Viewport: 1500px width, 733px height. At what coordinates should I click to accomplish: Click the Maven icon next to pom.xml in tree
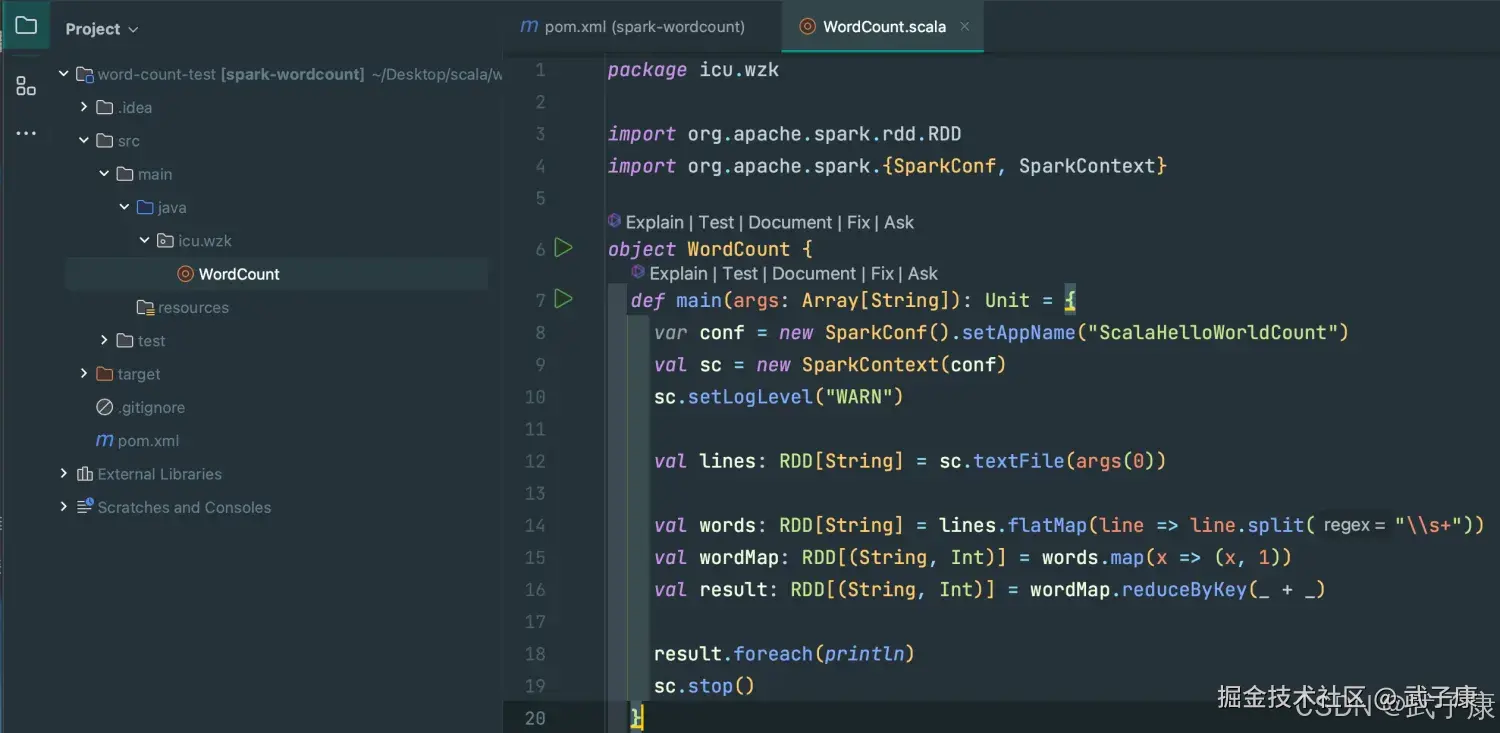pyautogui.click(x=104, y=440)
